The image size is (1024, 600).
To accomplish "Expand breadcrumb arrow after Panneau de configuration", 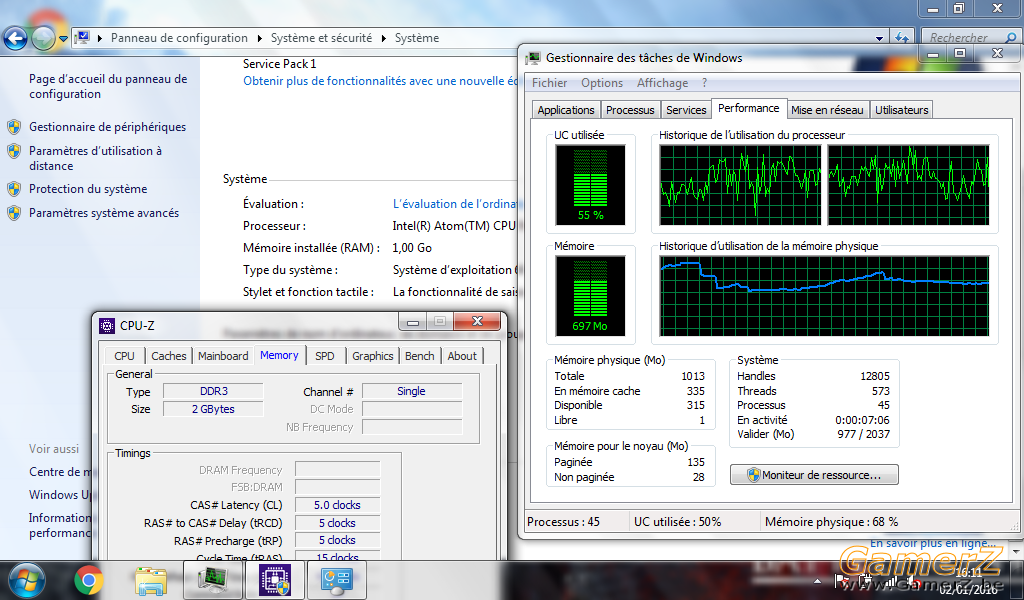I will click(259, 39).
